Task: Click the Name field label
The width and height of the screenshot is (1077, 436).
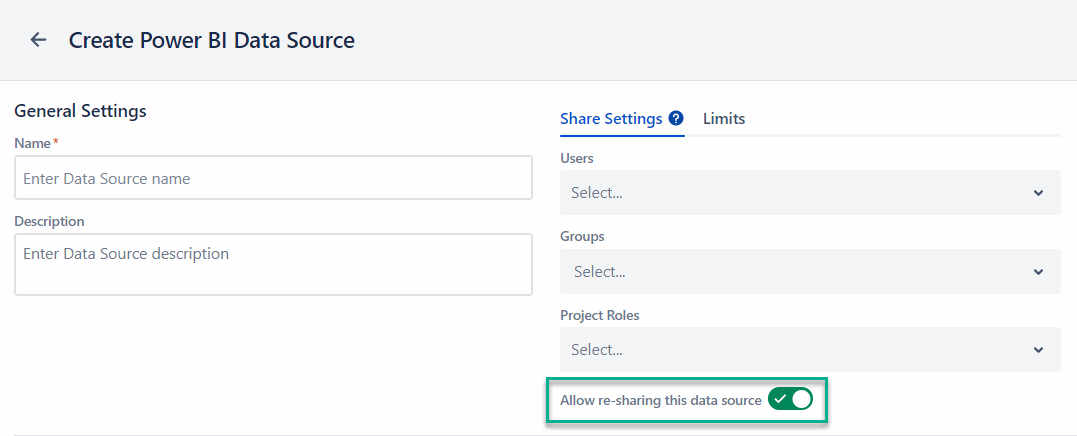Action: point(33,143)
